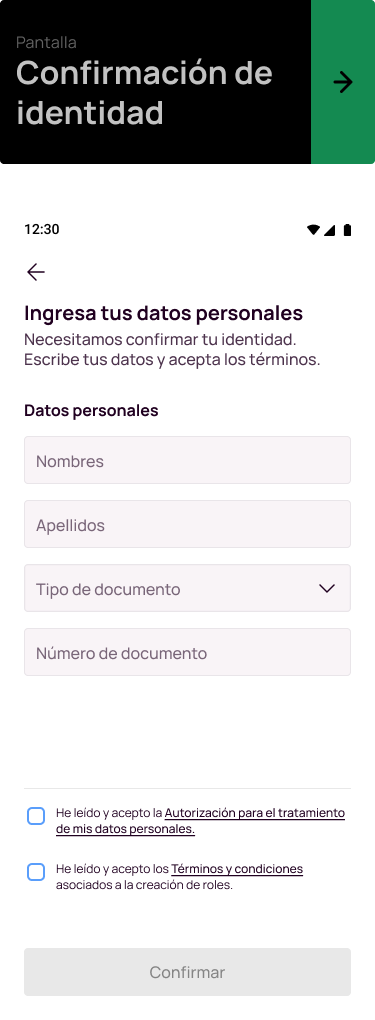Open the Tipo de documento dropdown

pos(188,588)
